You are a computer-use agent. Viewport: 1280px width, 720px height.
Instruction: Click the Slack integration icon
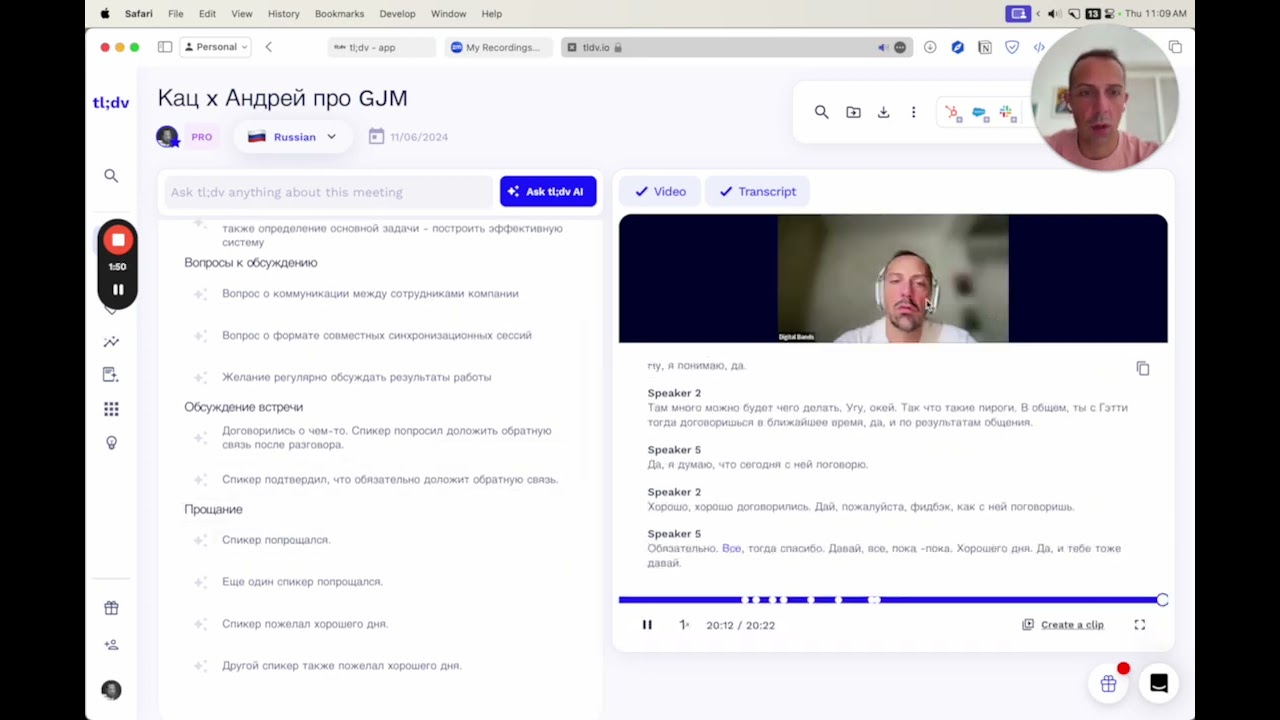1007,113
